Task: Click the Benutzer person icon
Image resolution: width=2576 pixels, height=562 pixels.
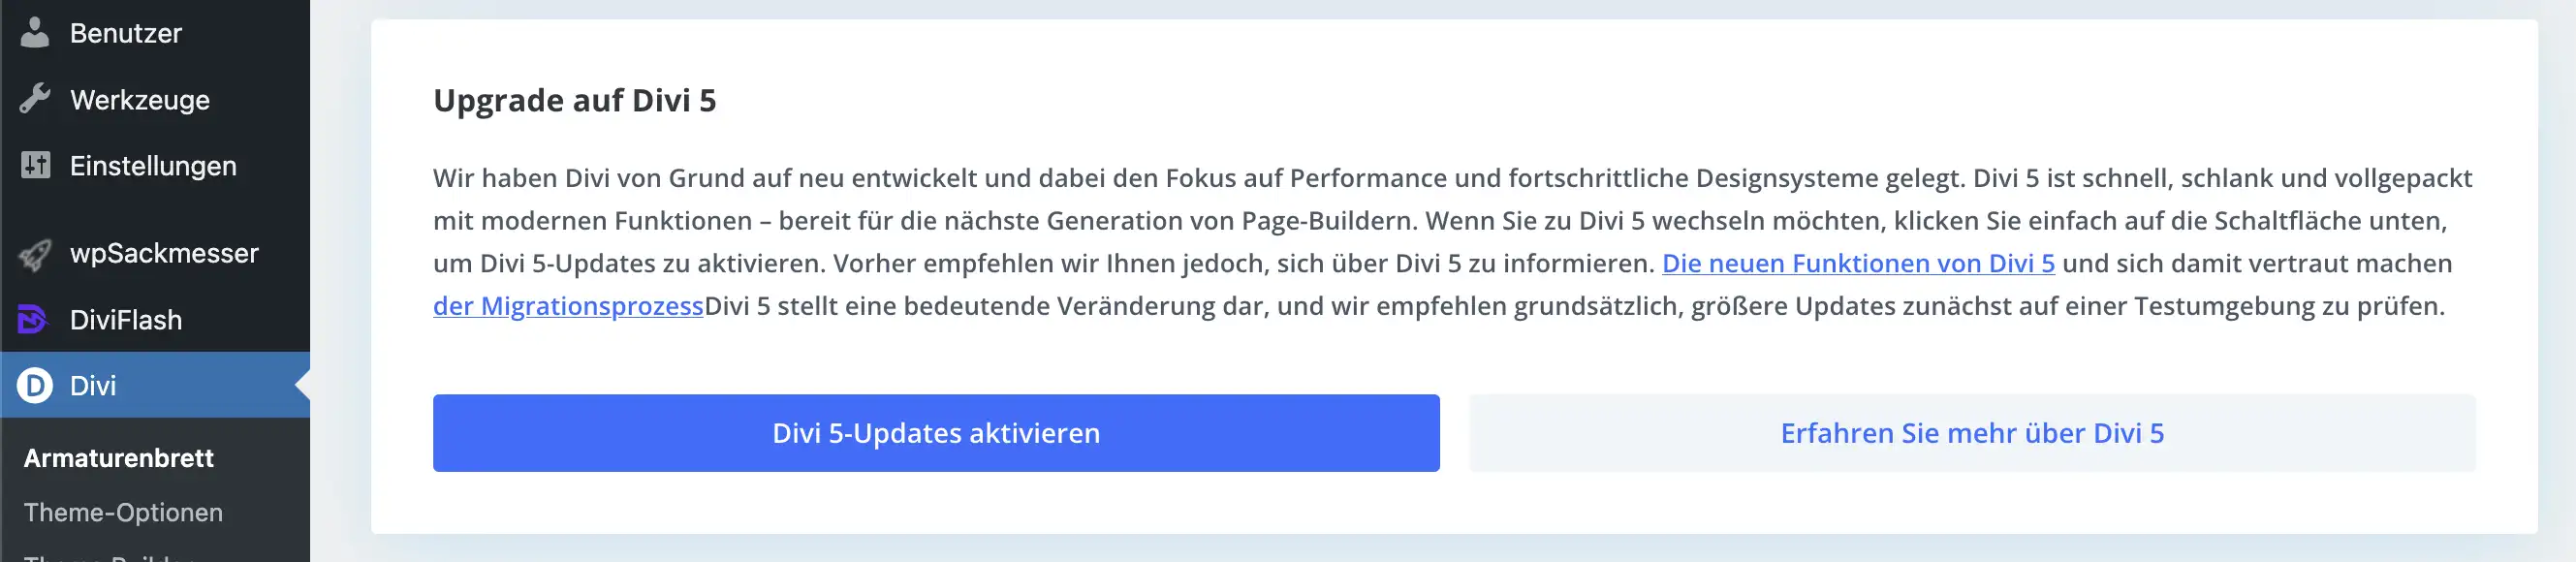Action: tap(35, 33)
